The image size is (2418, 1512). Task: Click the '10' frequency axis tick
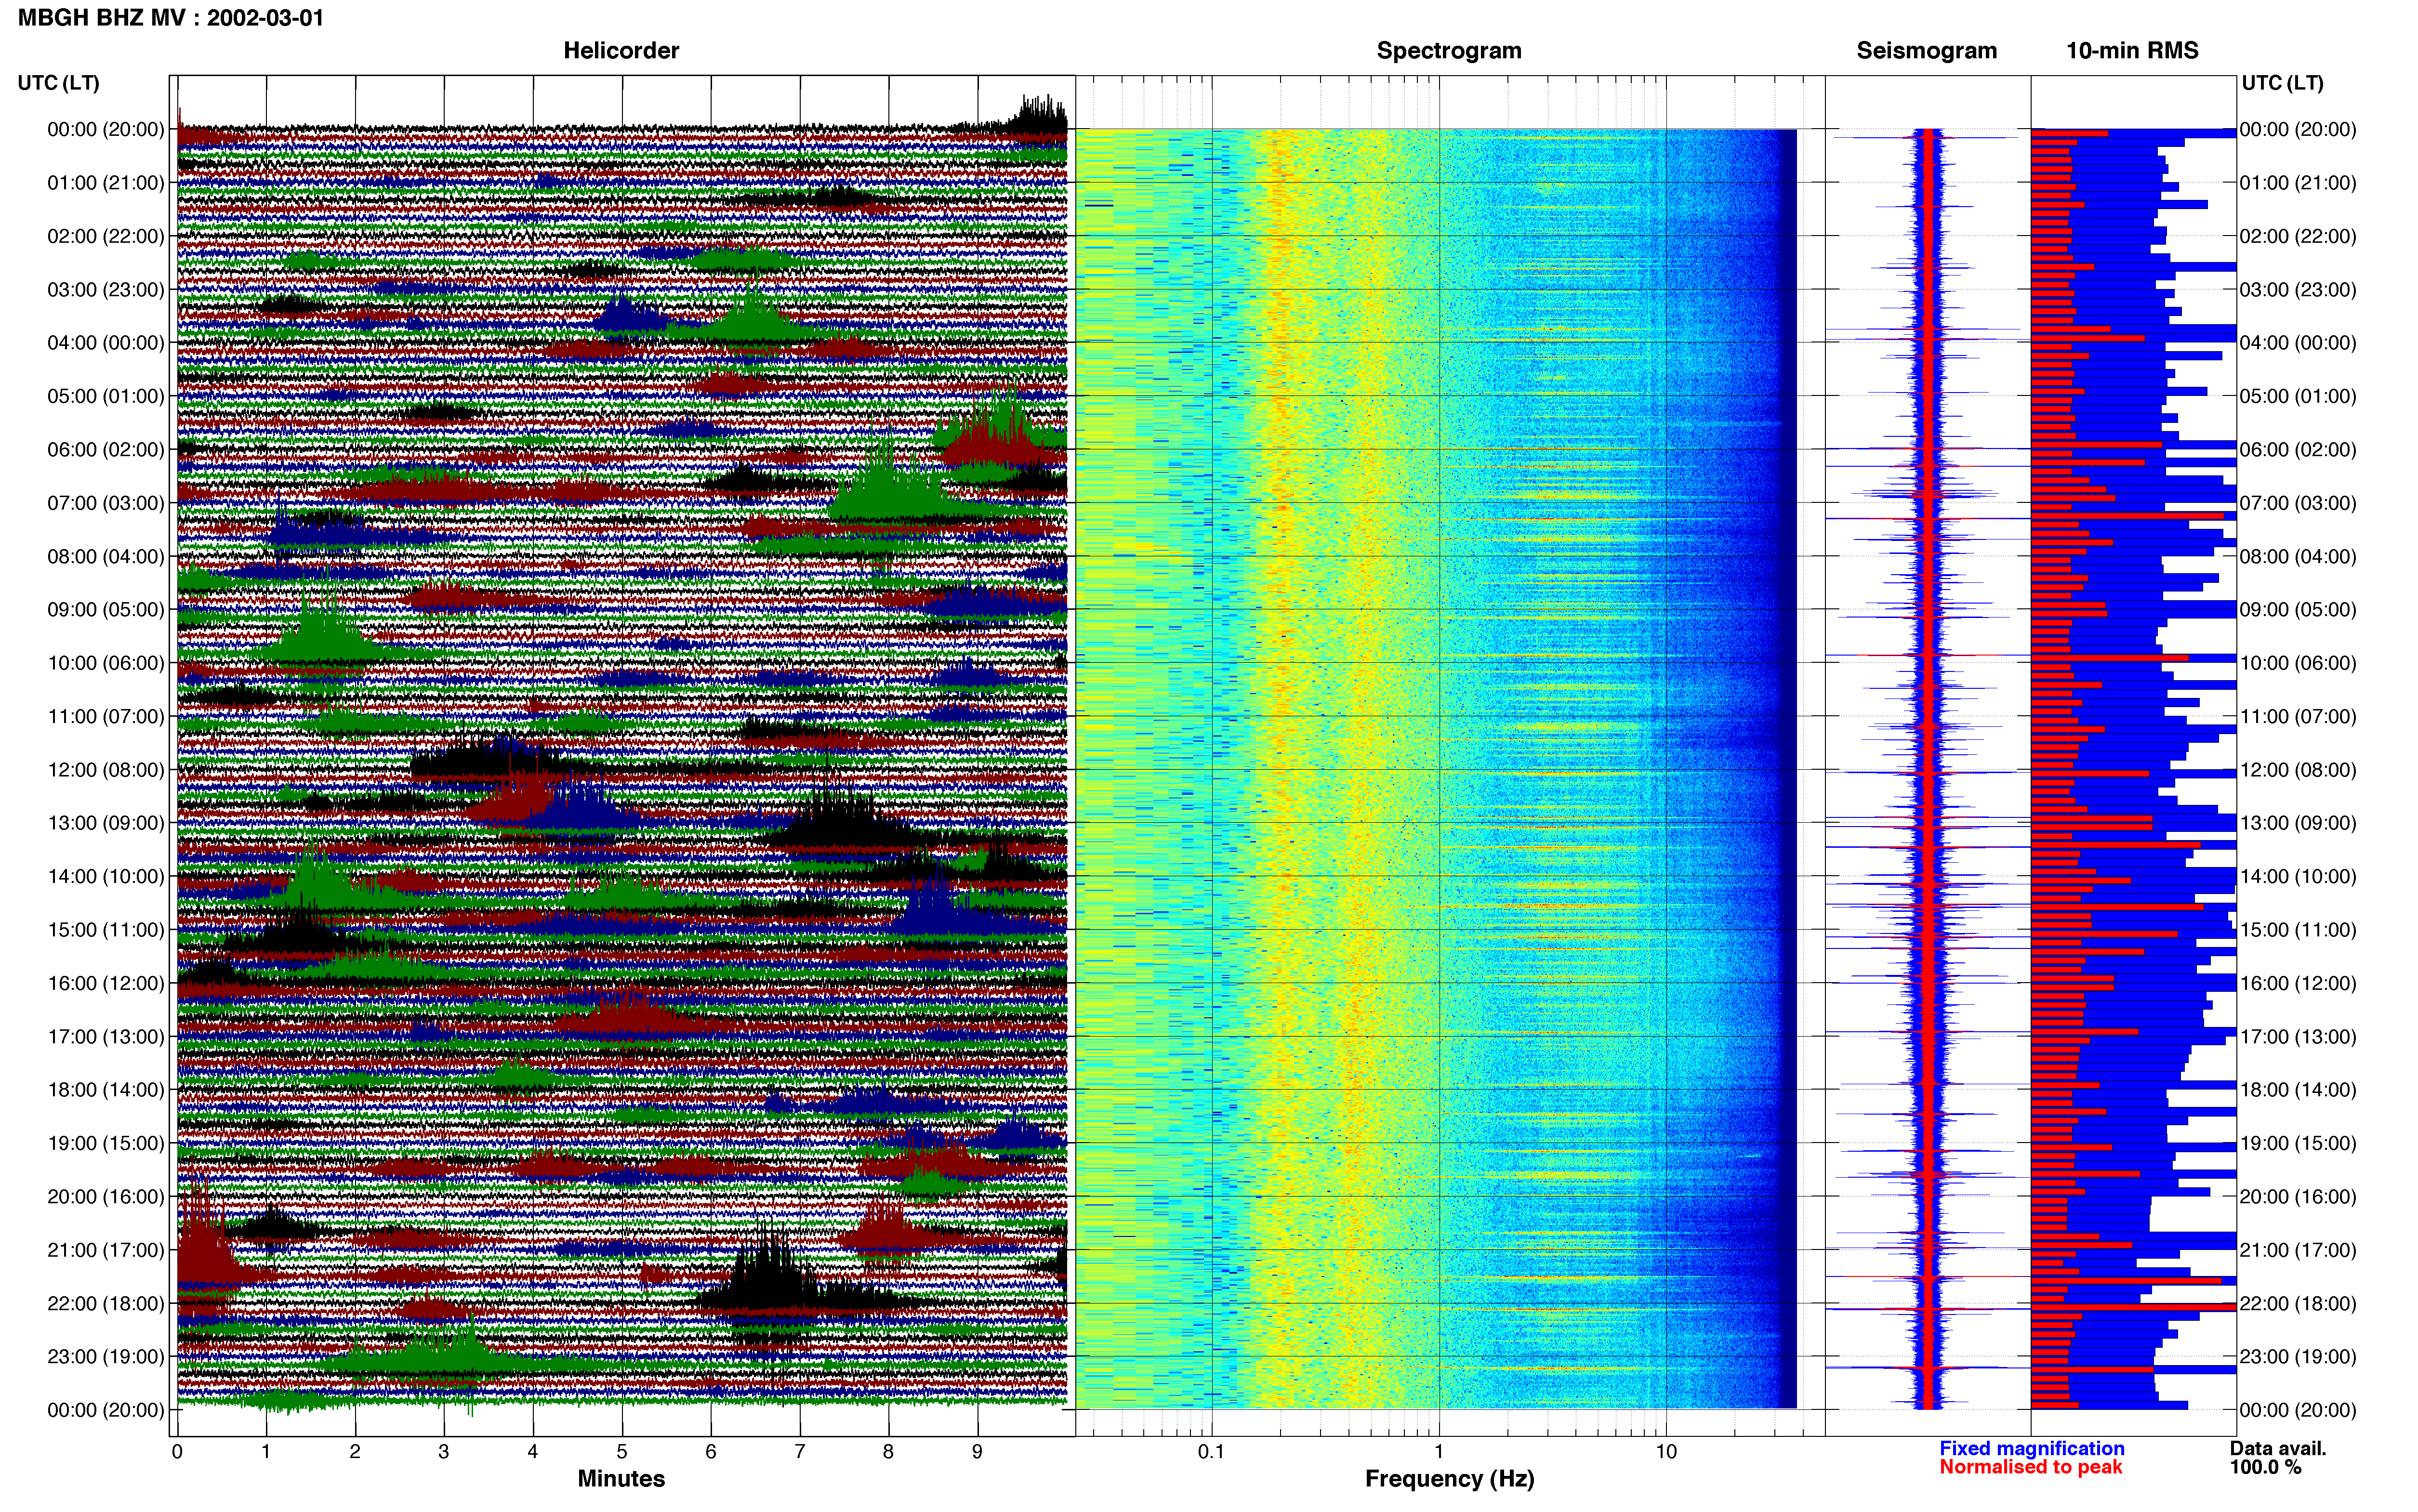[x=1666, y=1452]
